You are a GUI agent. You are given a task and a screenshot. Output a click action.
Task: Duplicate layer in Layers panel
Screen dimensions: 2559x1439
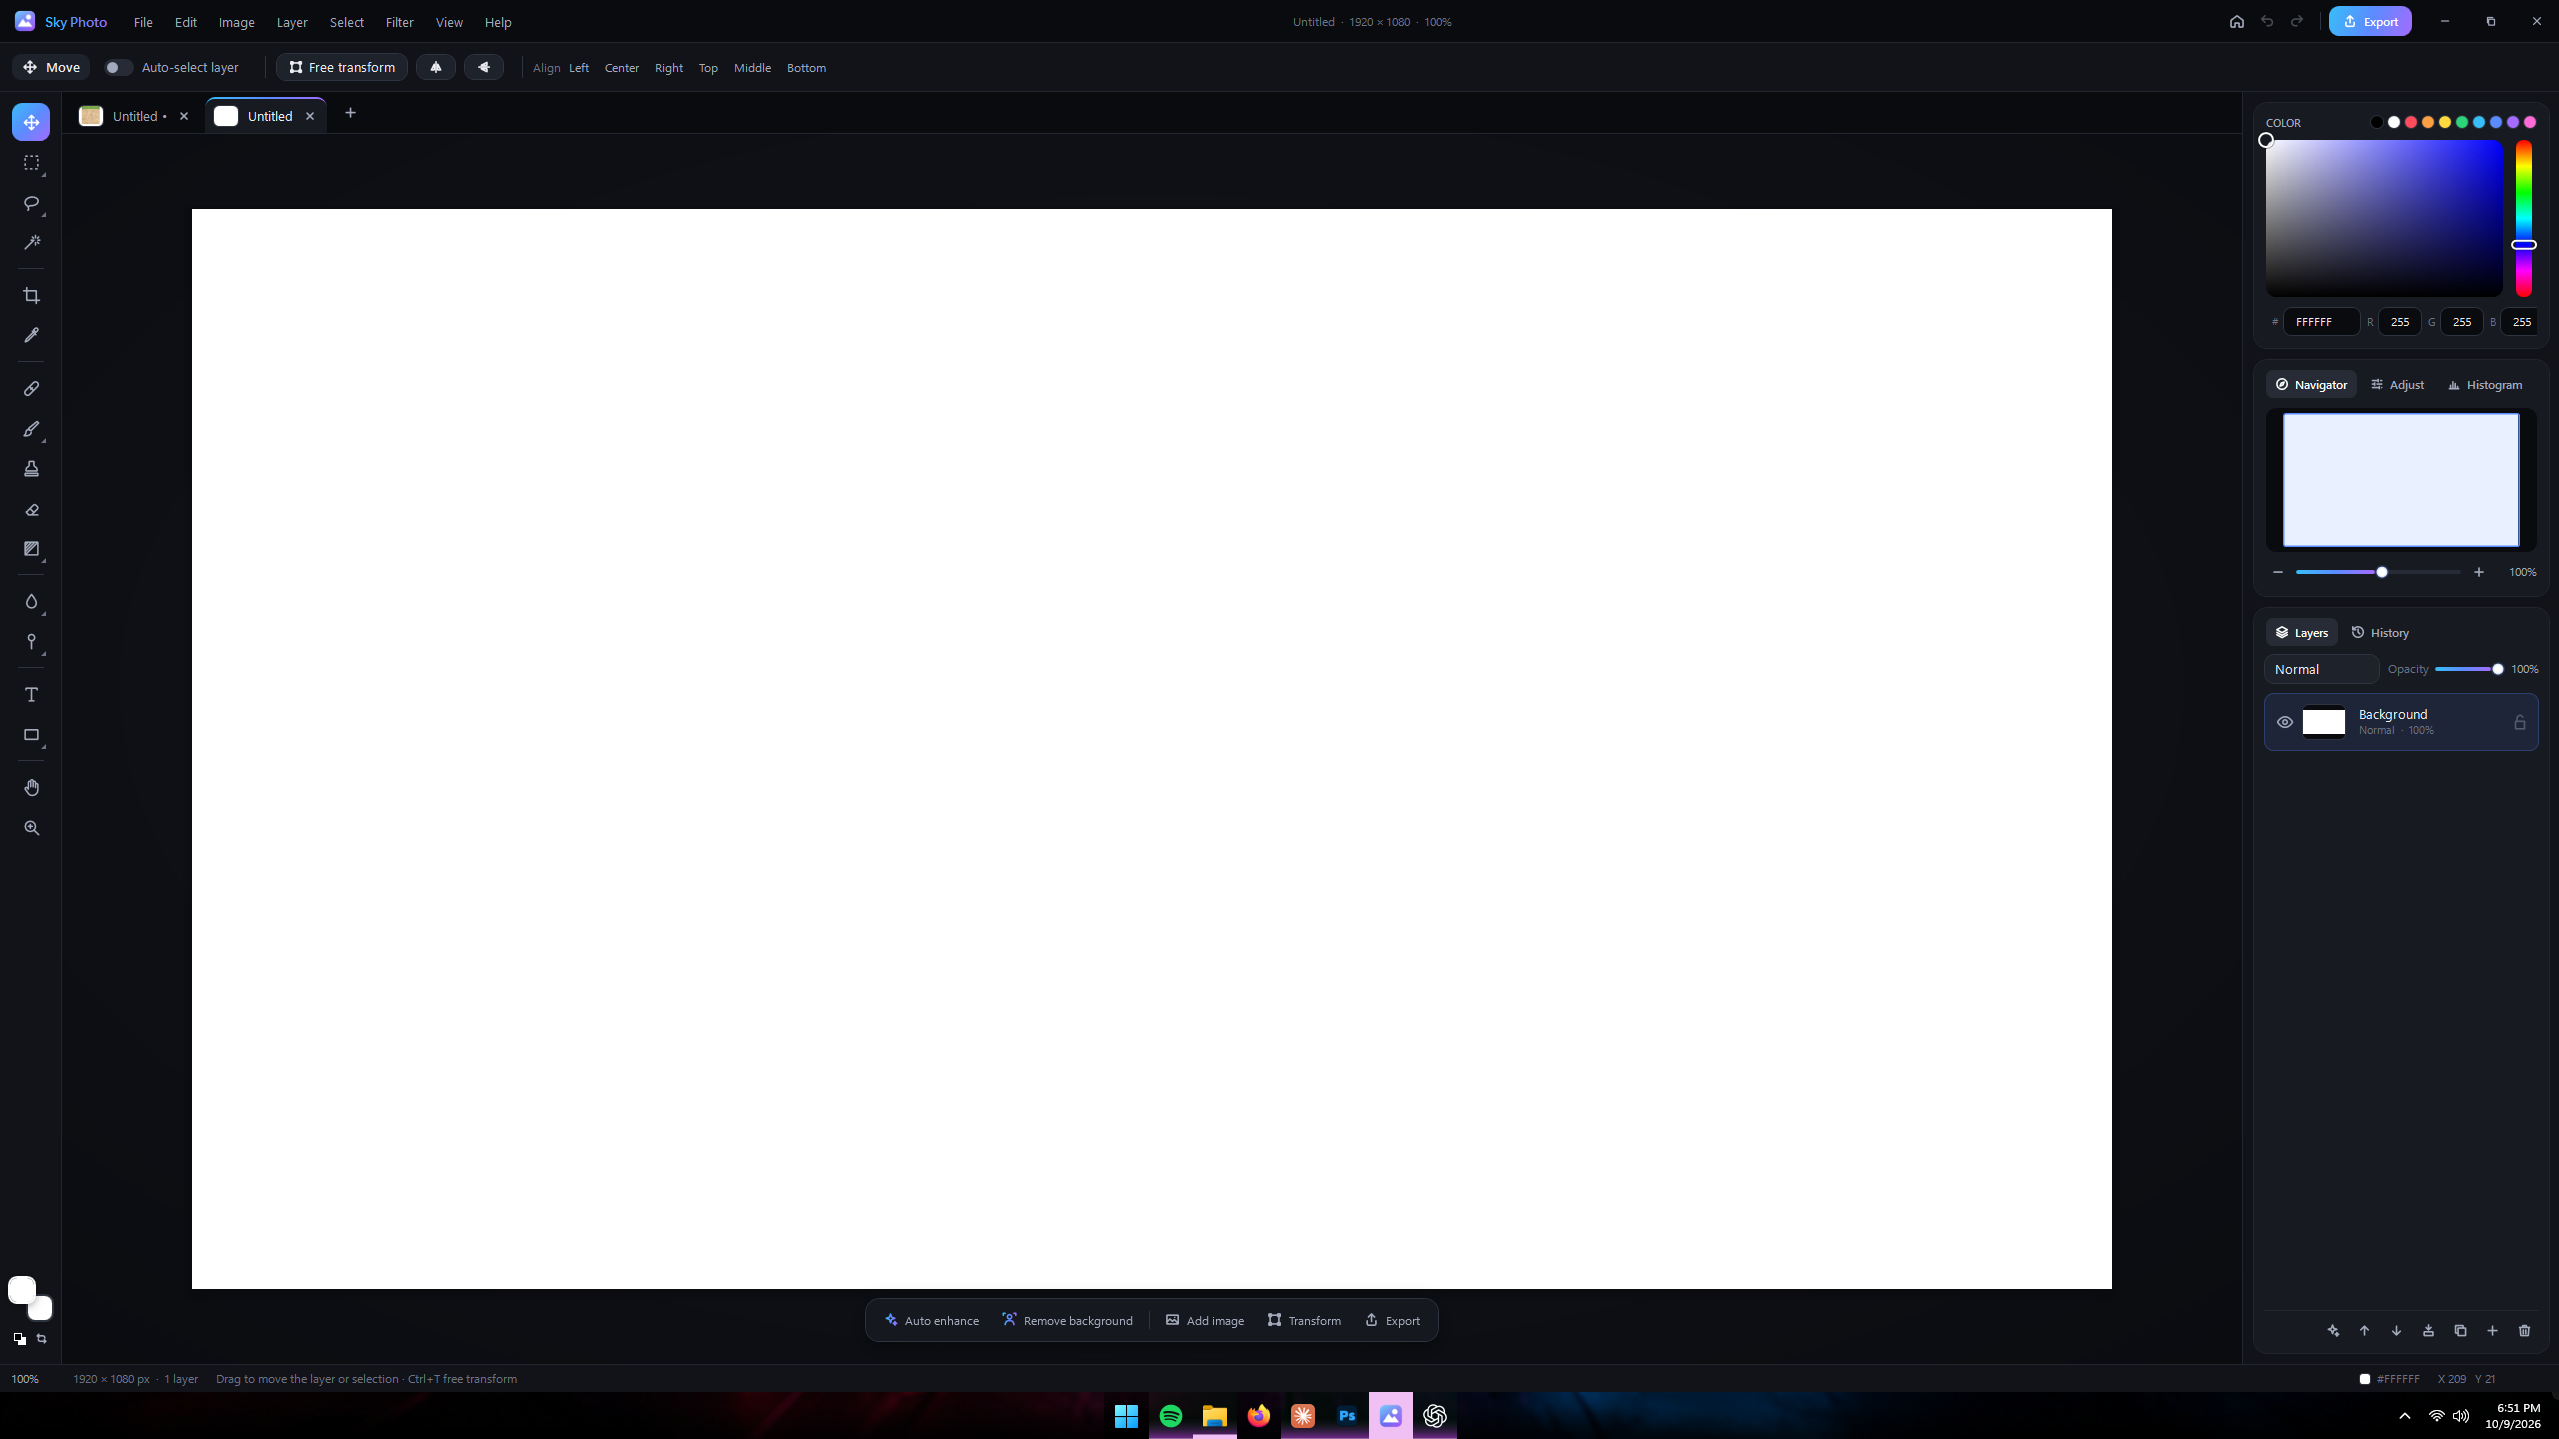pos(2460,1331)
